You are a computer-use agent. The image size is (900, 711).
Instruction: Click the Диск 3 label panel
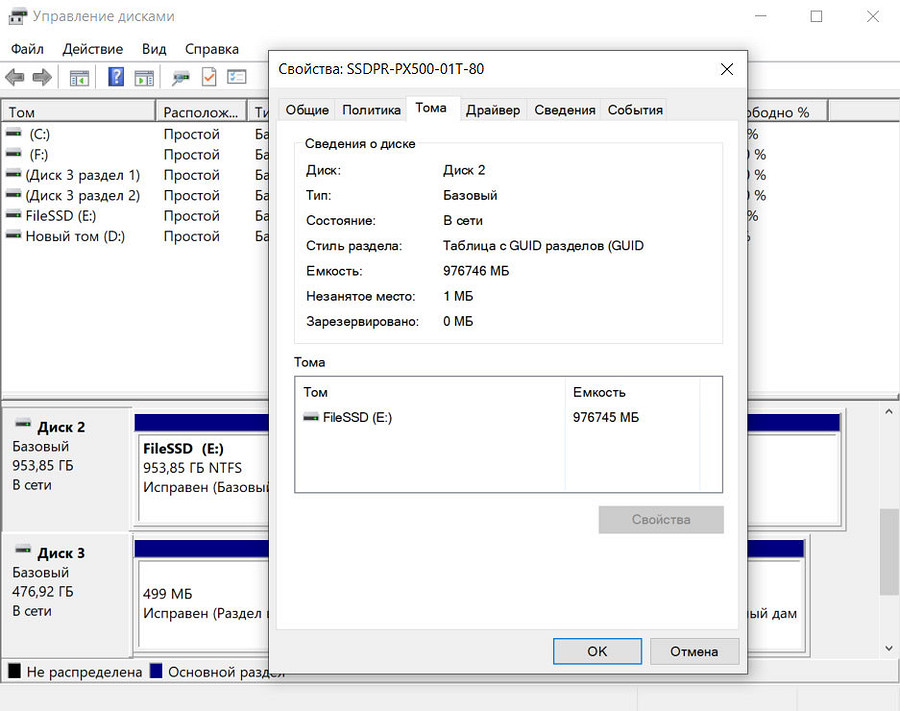click(67, 595)
